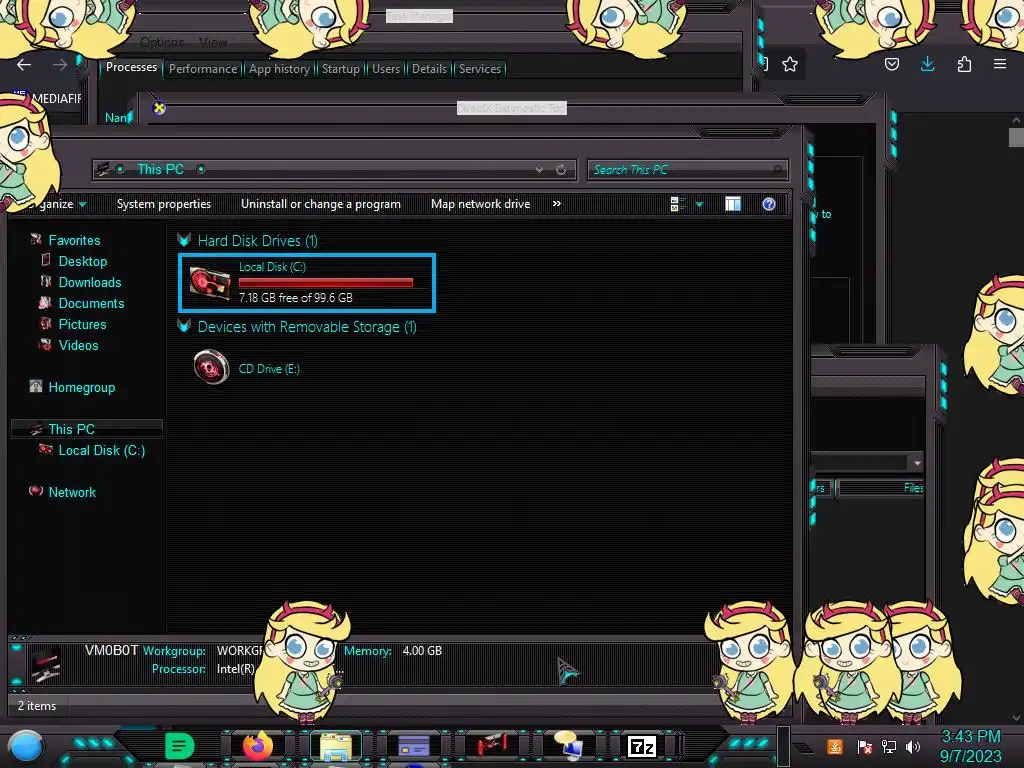Open the red graphics card taskbar icon
This screenshot has height=768, width=1024.
point(491,746)
